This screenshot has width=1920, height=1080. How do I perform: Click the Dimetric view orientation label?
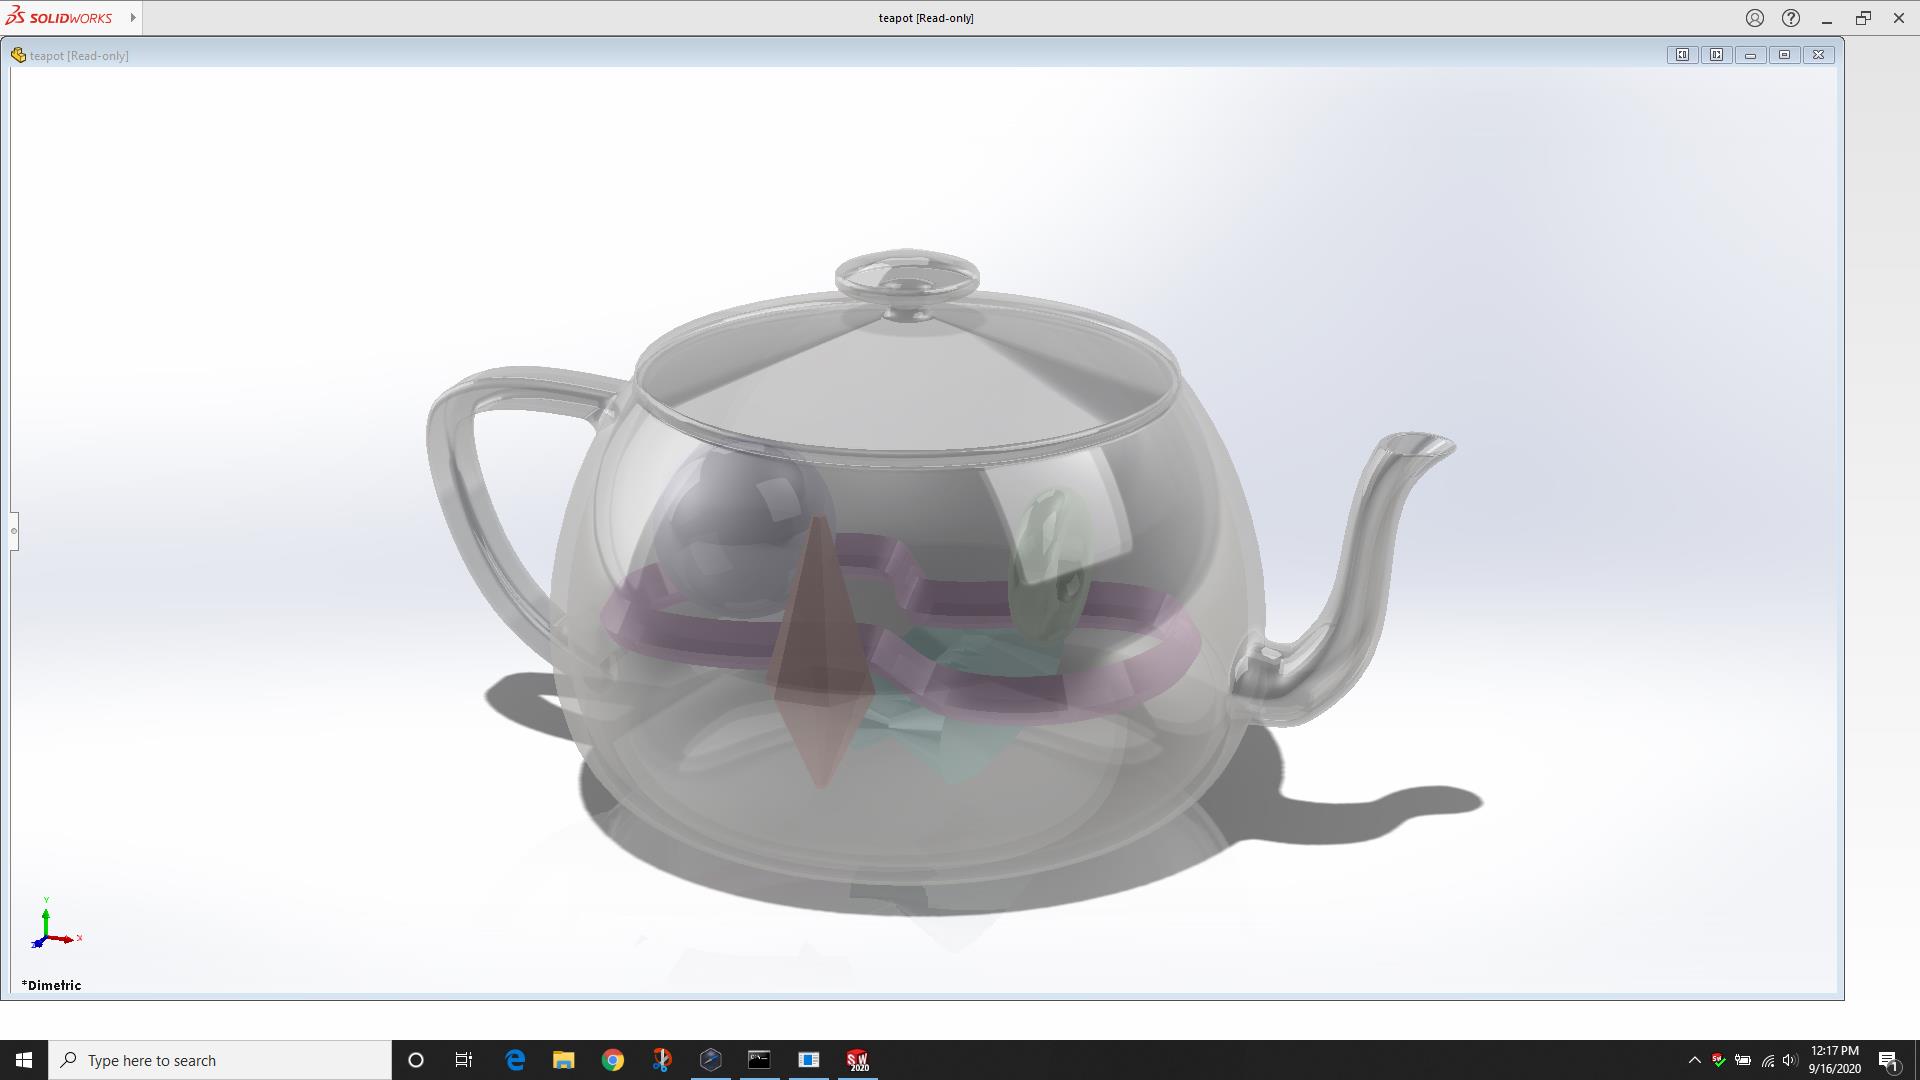[x=52, y=985]
